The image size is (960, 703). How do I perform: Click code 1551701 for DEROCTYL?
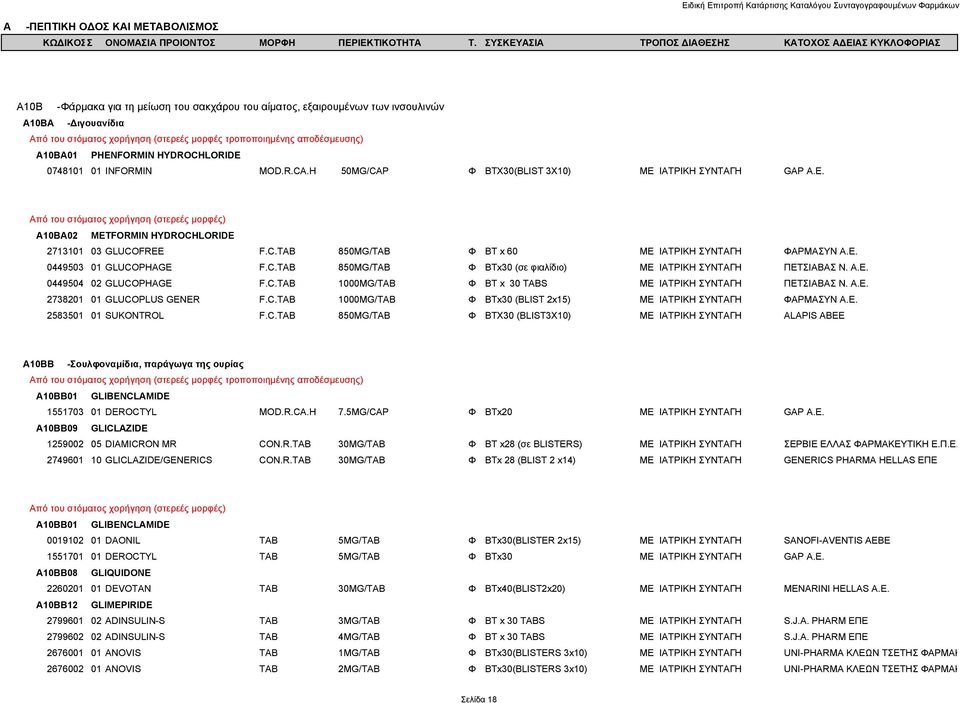tap(65, 557)
